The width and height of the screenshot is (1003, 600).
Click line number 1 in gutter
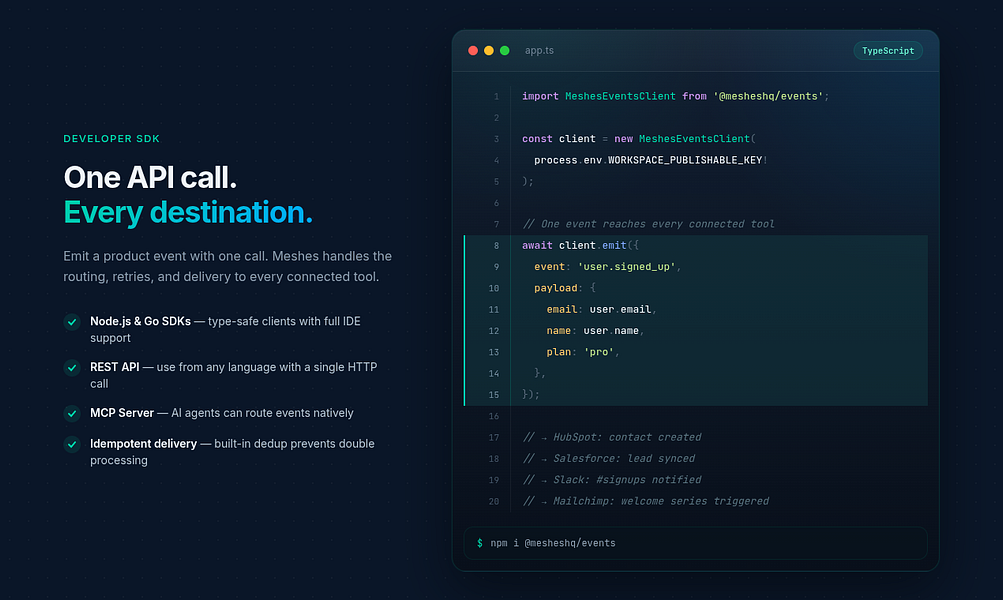[496, 97]
